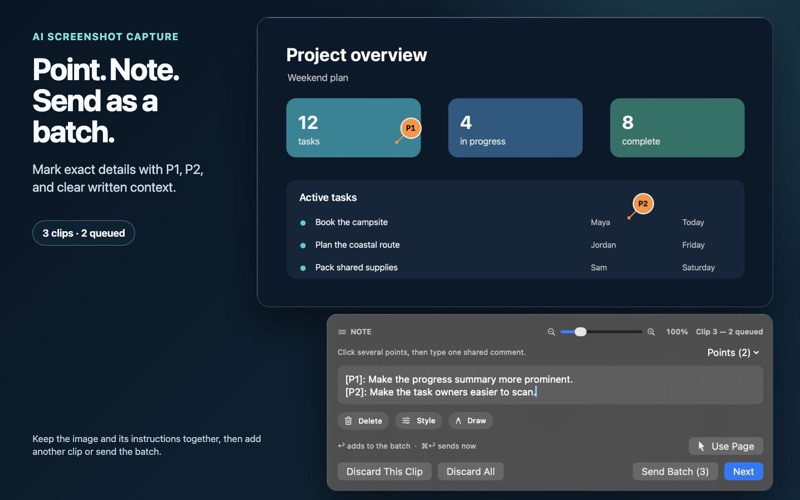Click the bullet dot beside Book the campsite
800x500 pixels.
(303, 223)
